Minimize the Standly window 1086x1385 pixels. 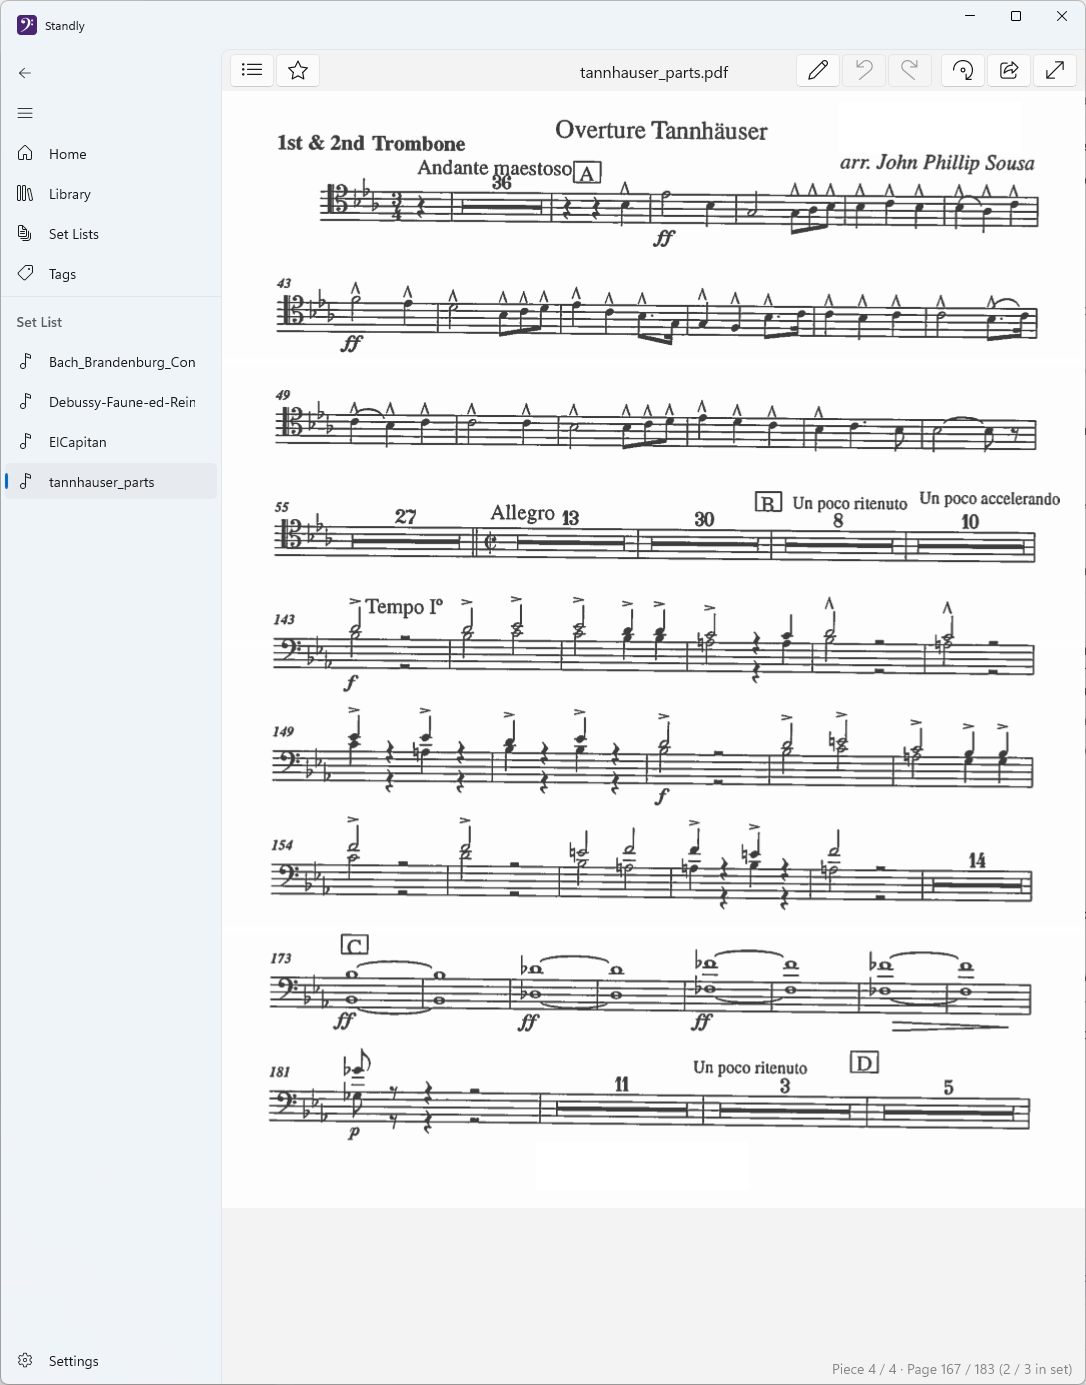[970, 16]
